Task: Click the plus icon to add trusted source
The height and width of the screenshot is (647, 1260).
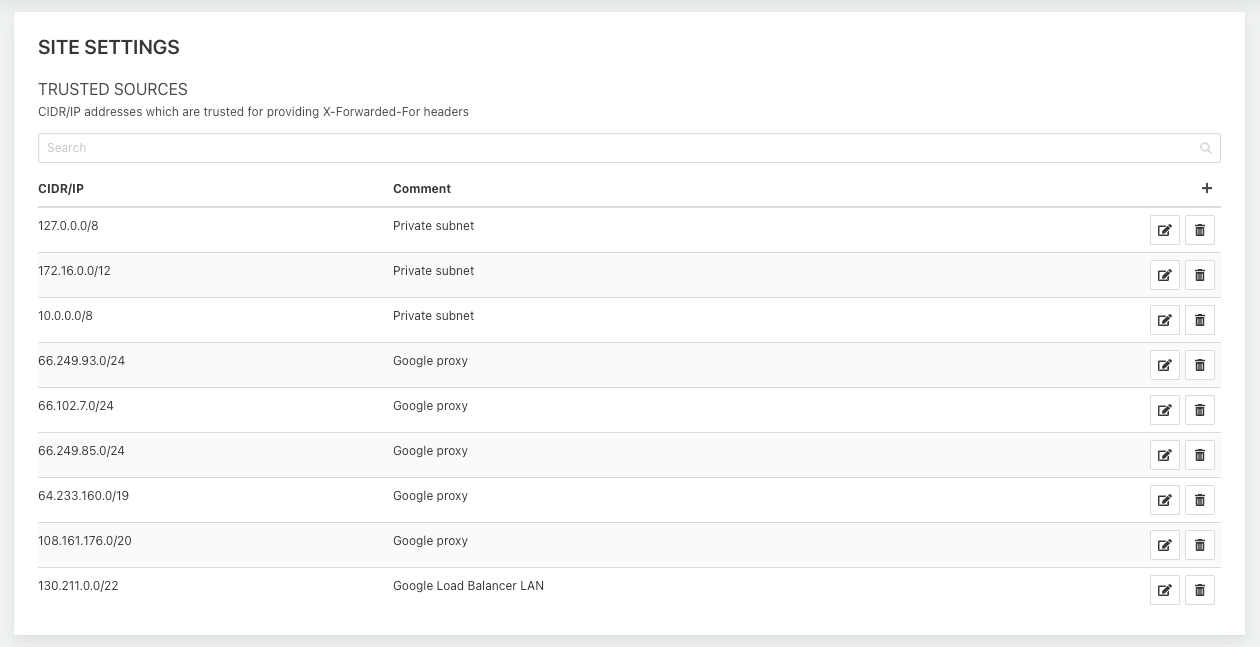Action: (1206, 188)
